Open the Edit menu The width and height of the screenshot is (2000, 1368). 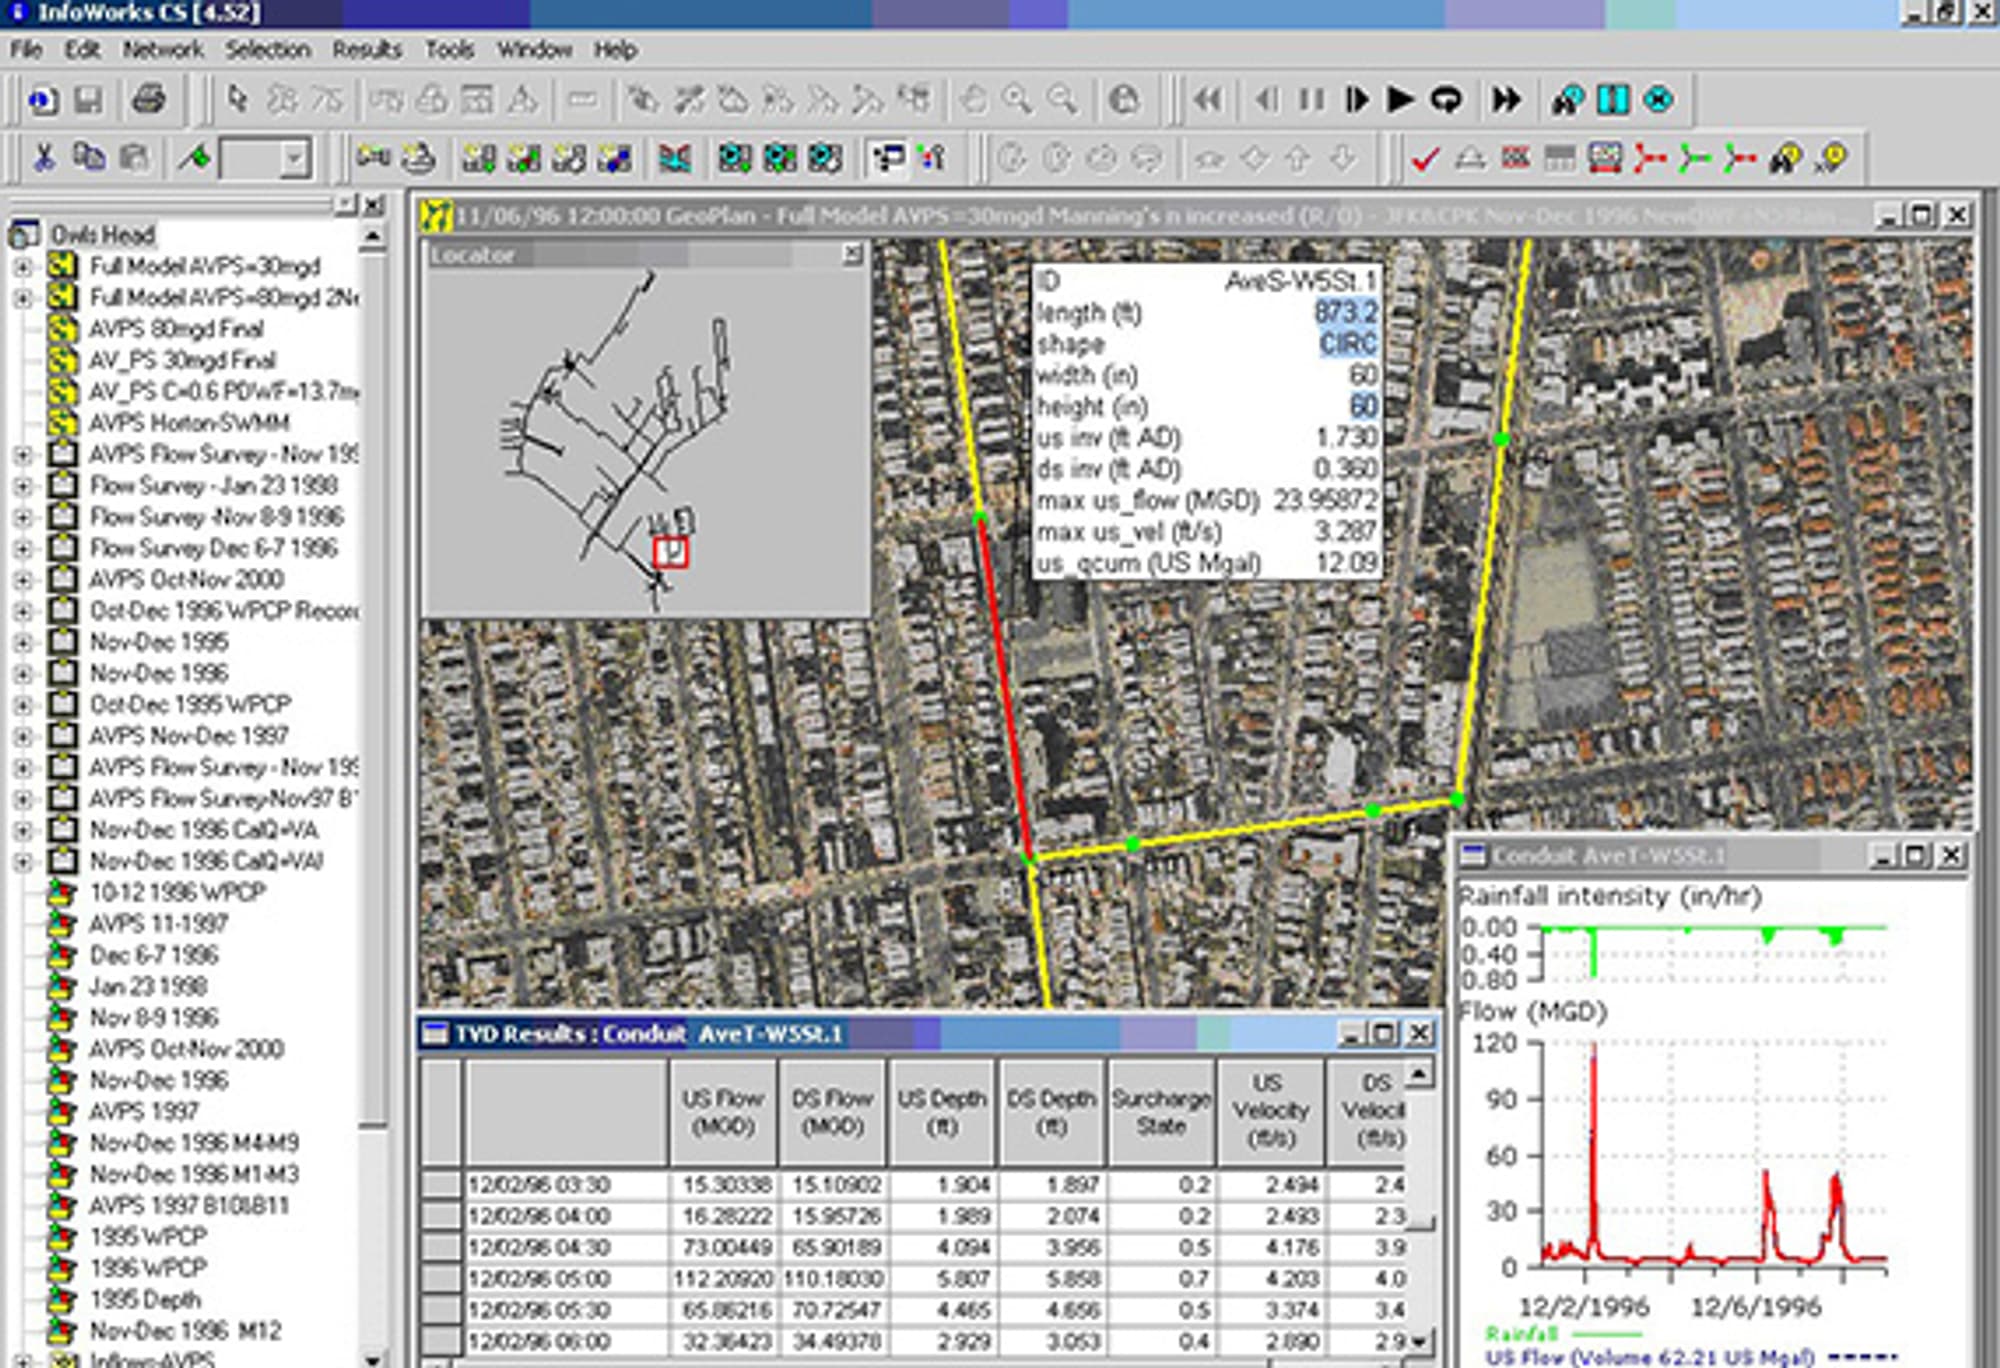point(82,49)
